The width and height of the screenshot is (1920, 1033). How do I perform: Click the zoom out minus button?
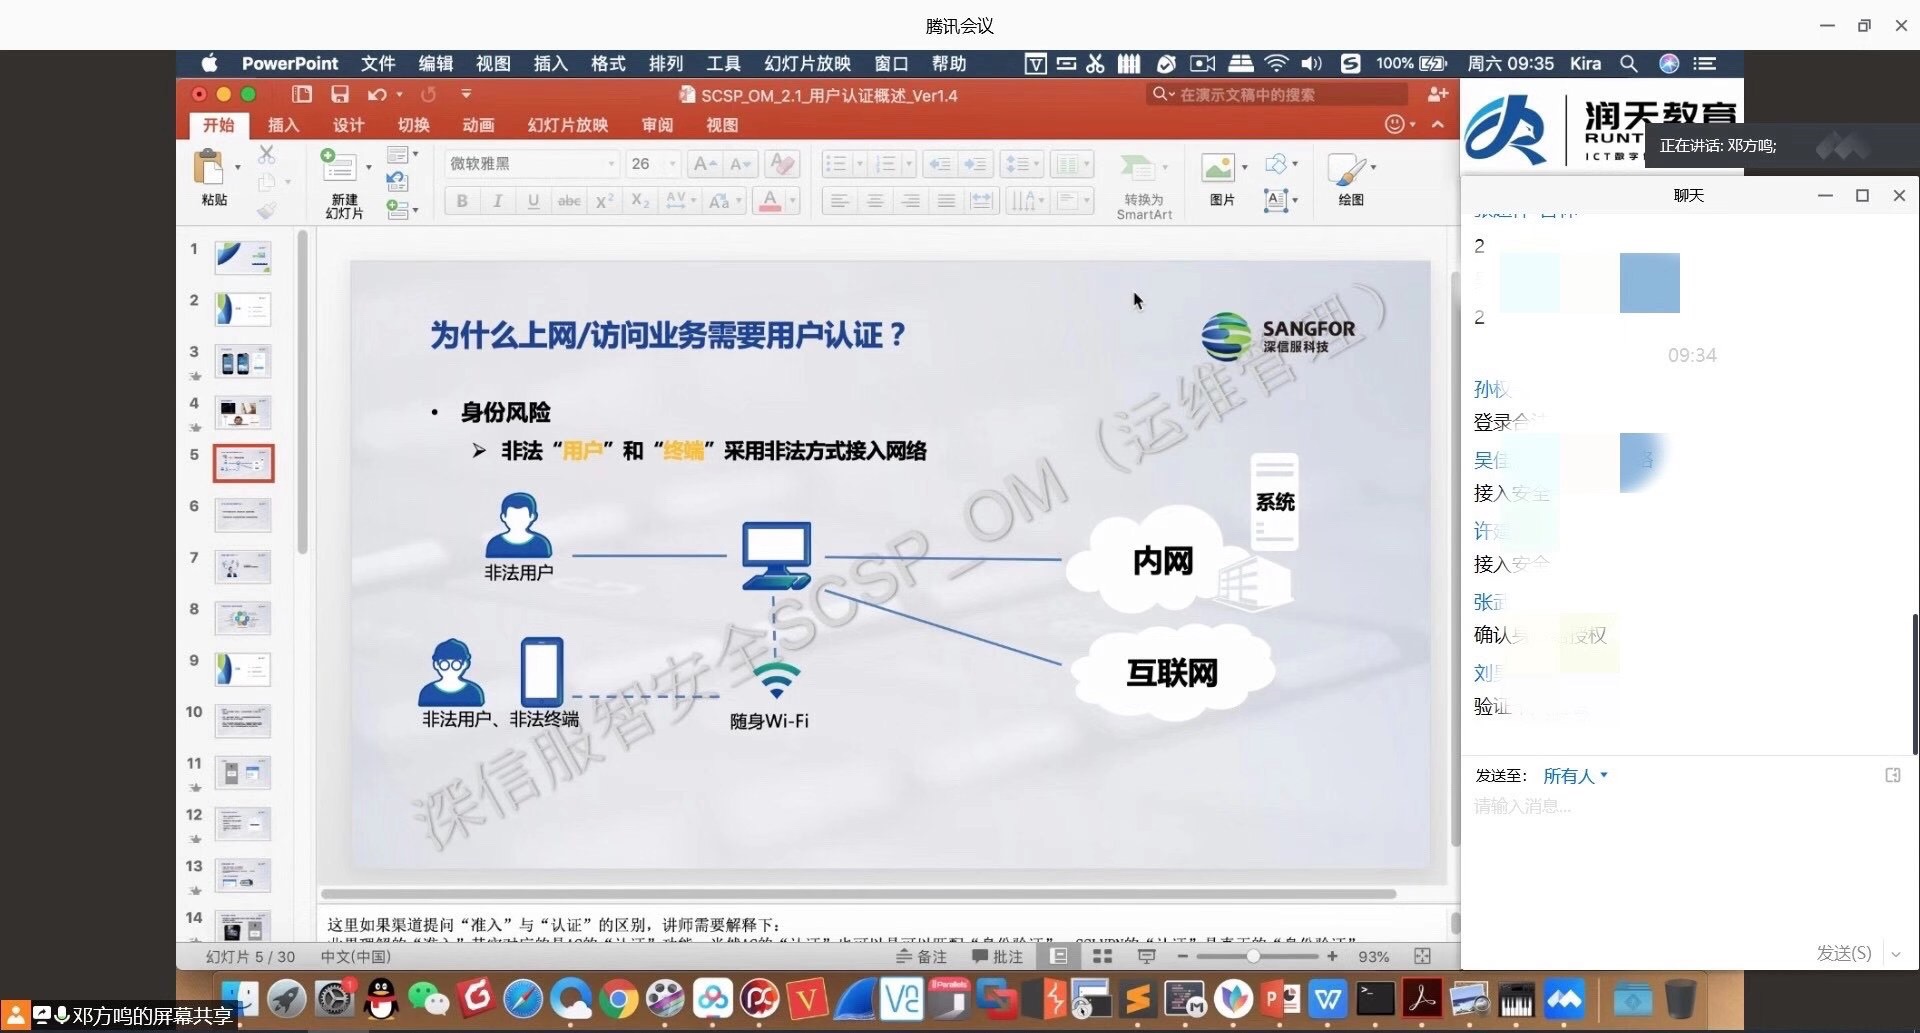pyautogui.click(x=1183, y=957)
